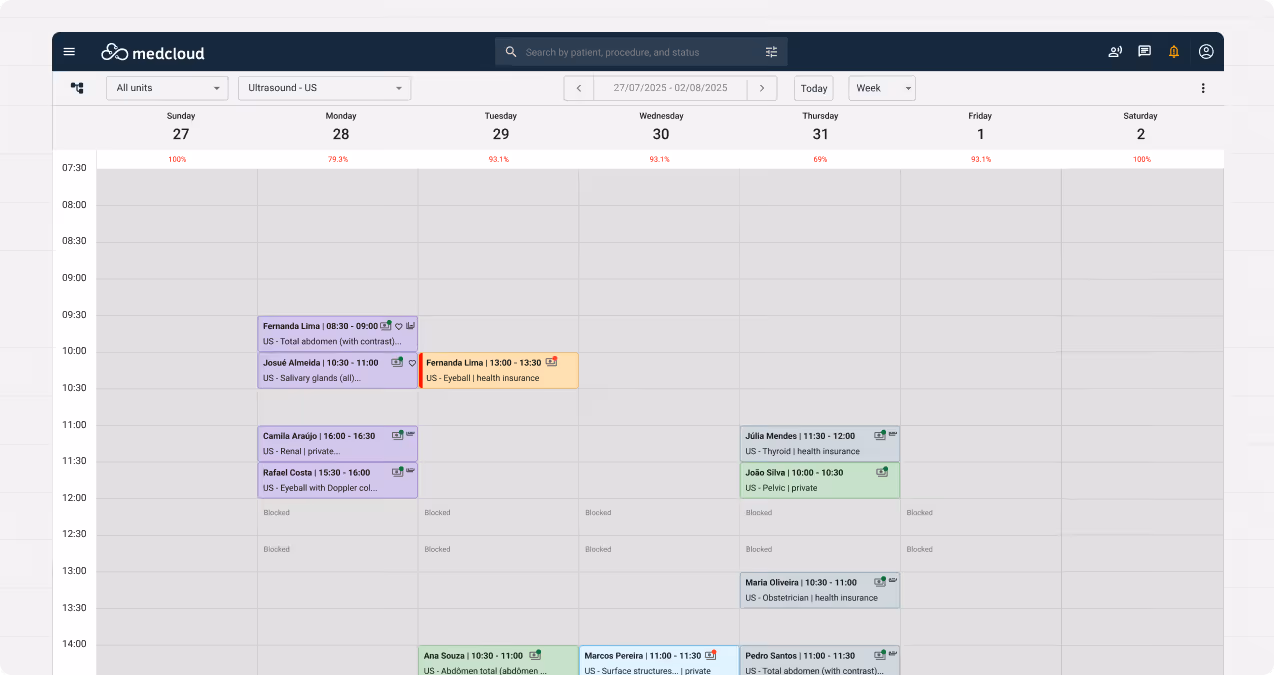
Task: Toggle the heart on Fernanda Lima's Total abdomen appointment
Action: (399, 326)
